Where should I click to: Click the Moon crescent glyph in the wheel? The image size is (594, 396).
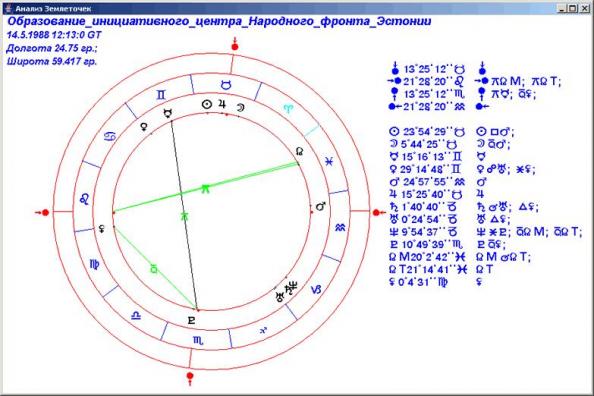[x=240, y=108]
